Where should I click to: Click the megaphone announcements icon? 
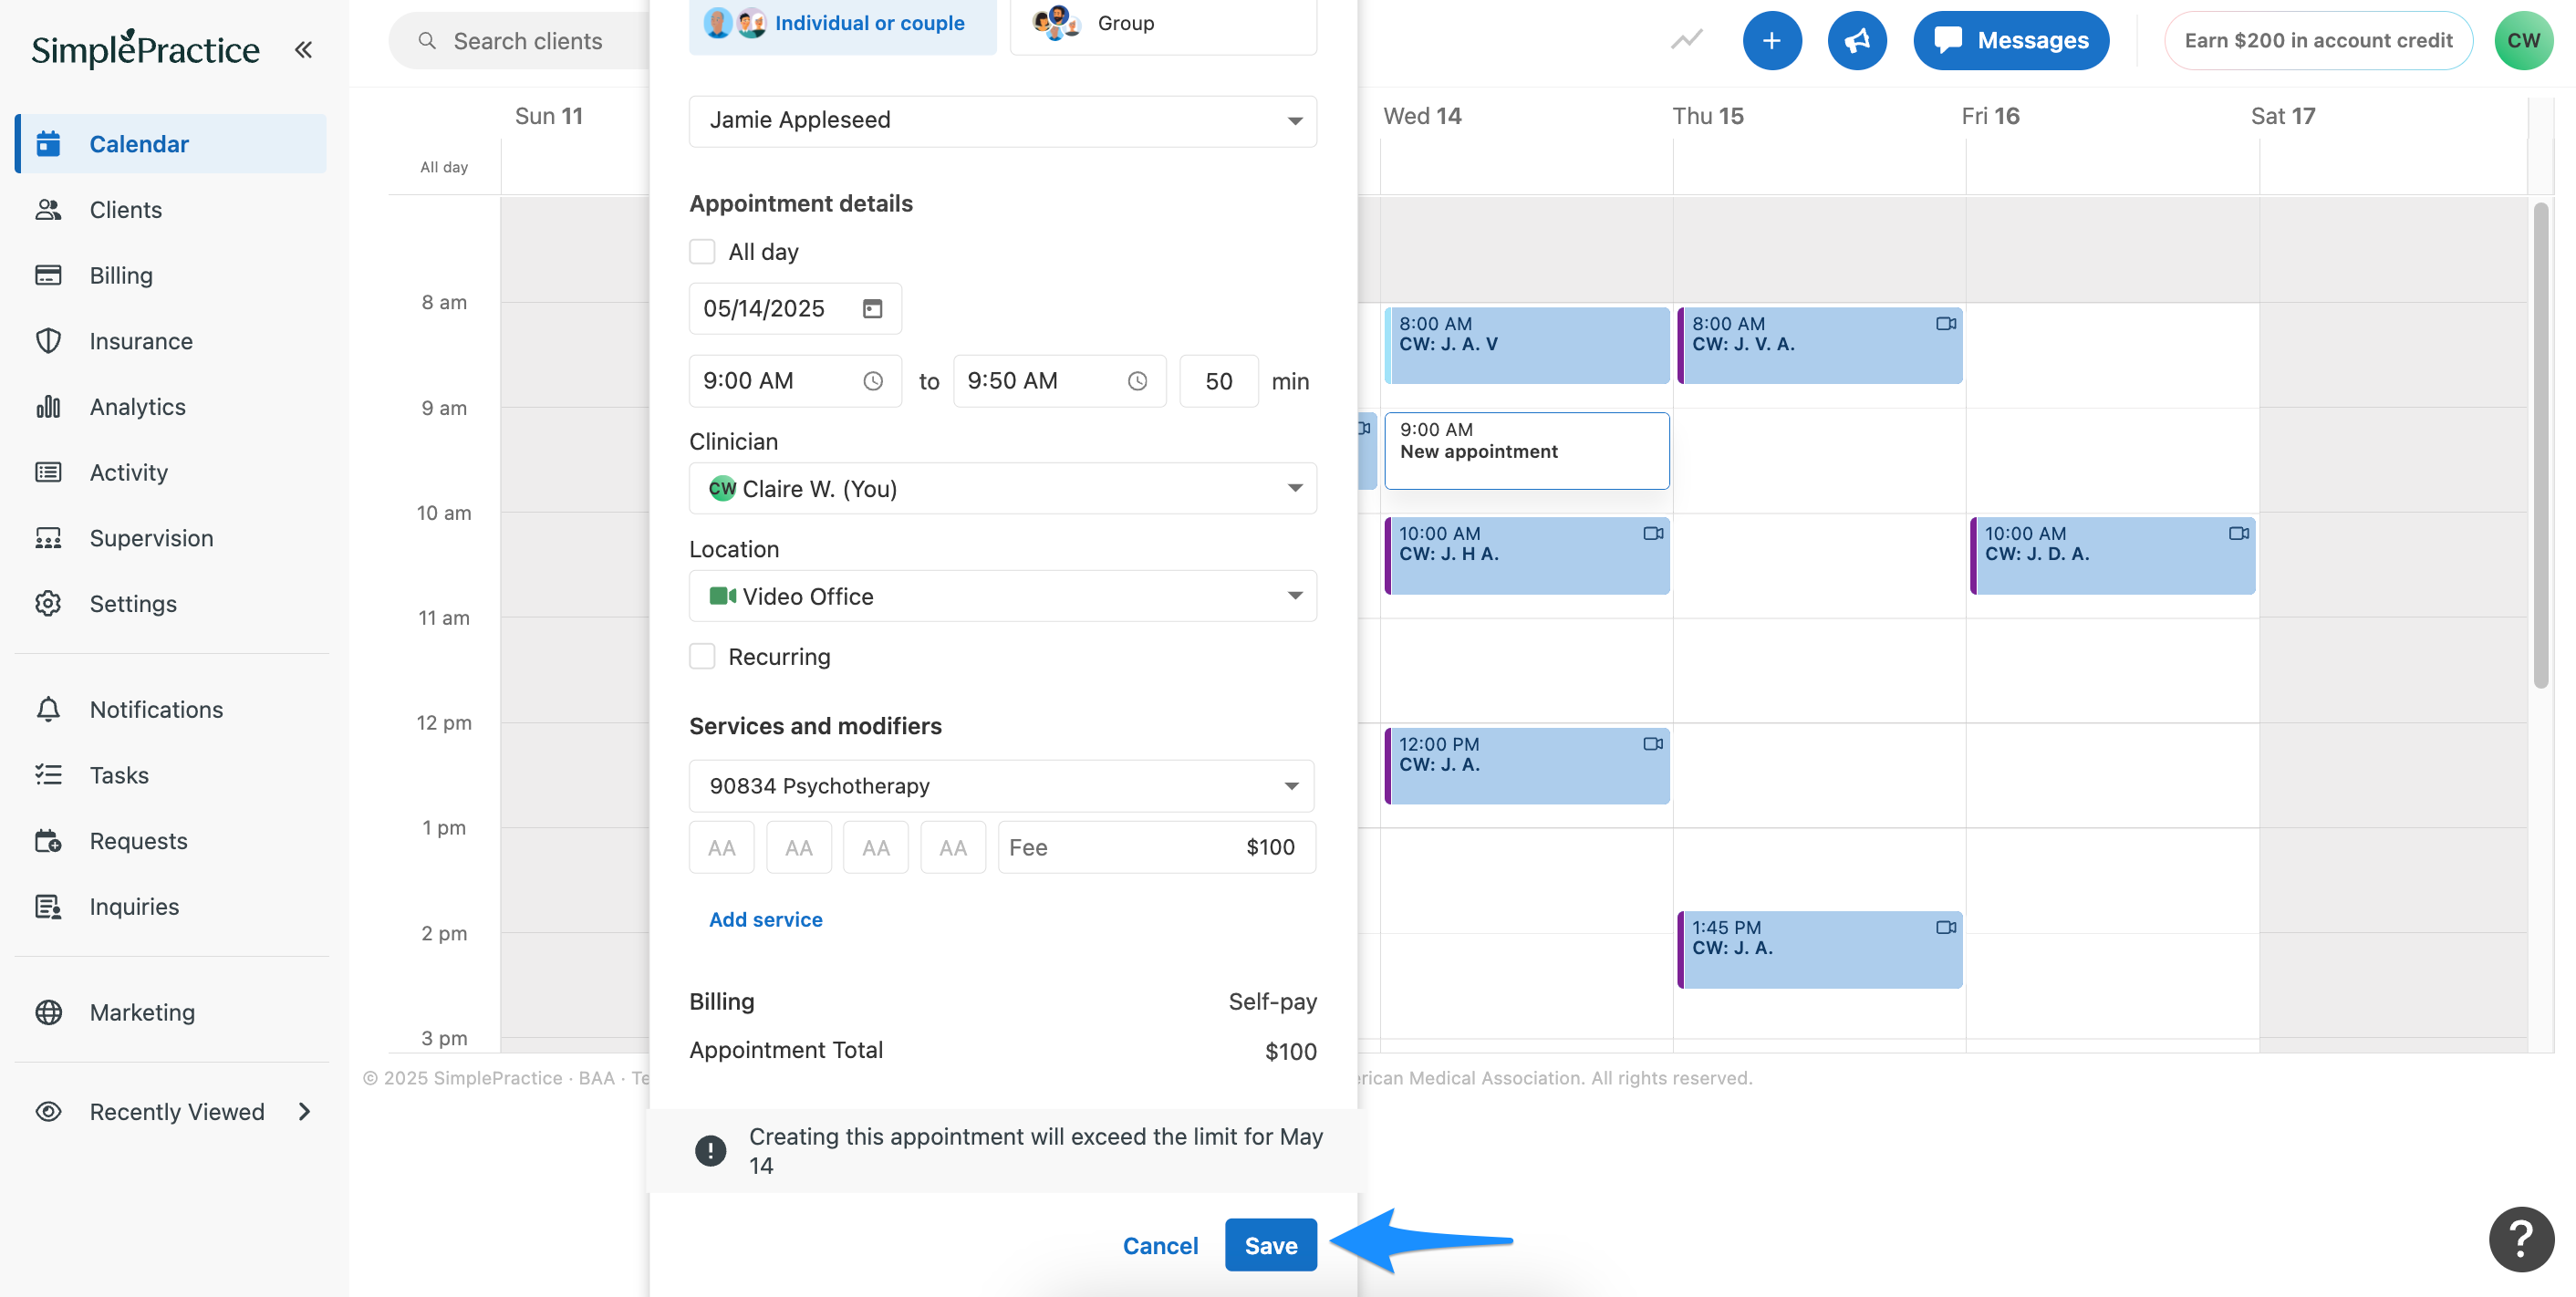click(1857, 40)
